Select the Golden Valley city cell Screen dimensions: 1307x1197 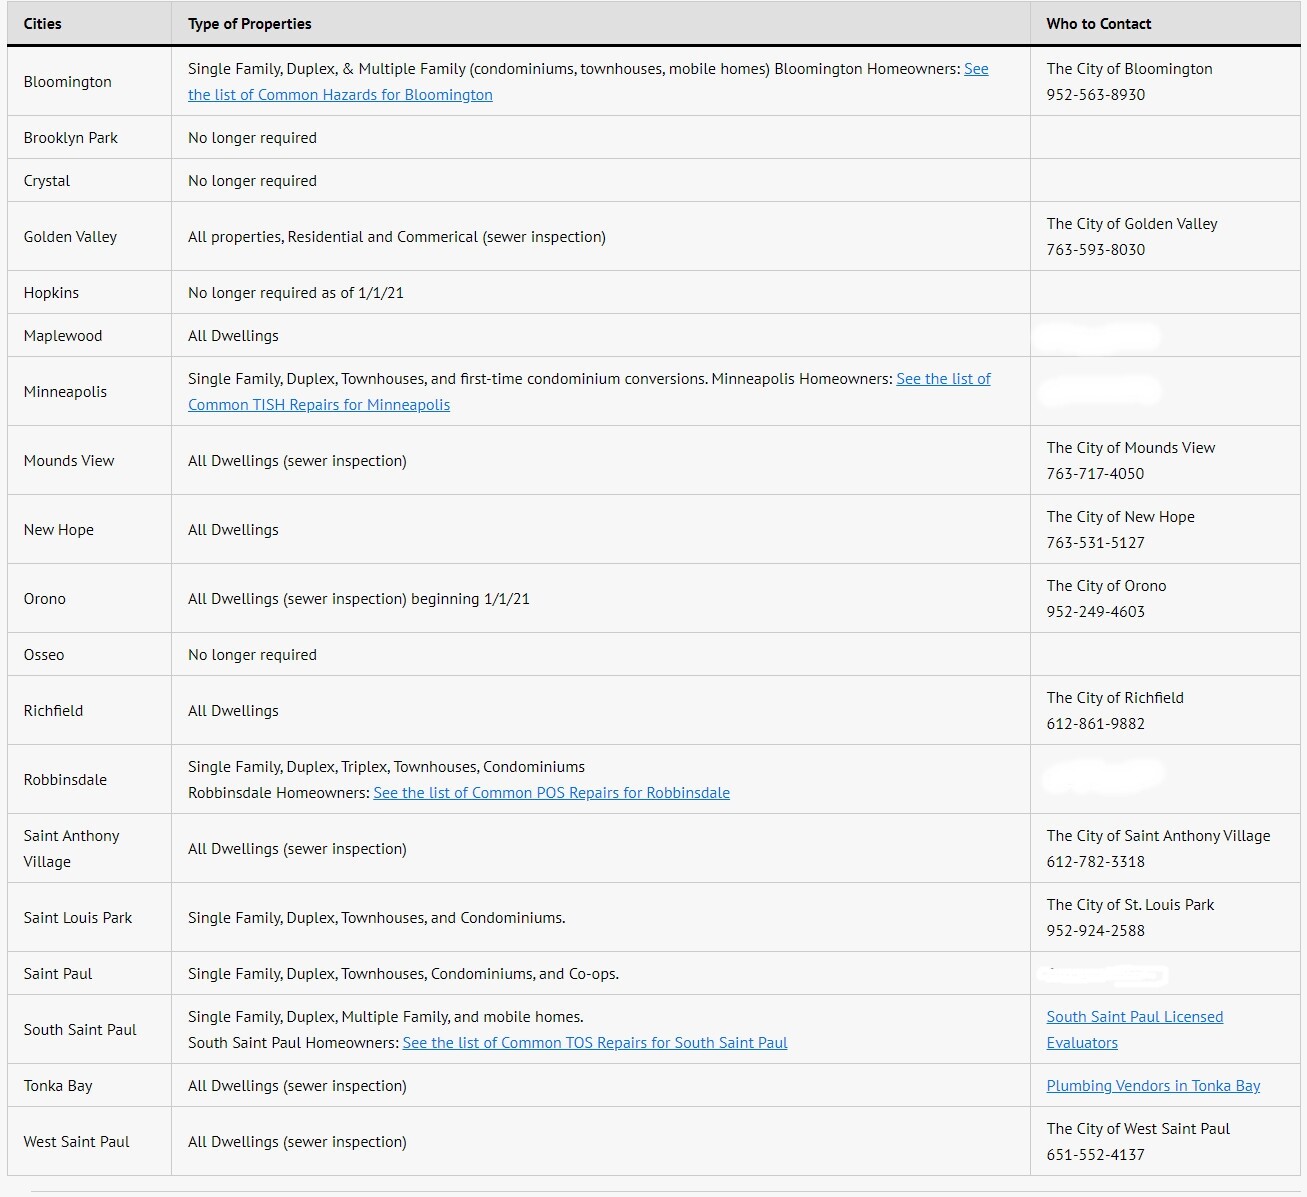pos(89,237)
